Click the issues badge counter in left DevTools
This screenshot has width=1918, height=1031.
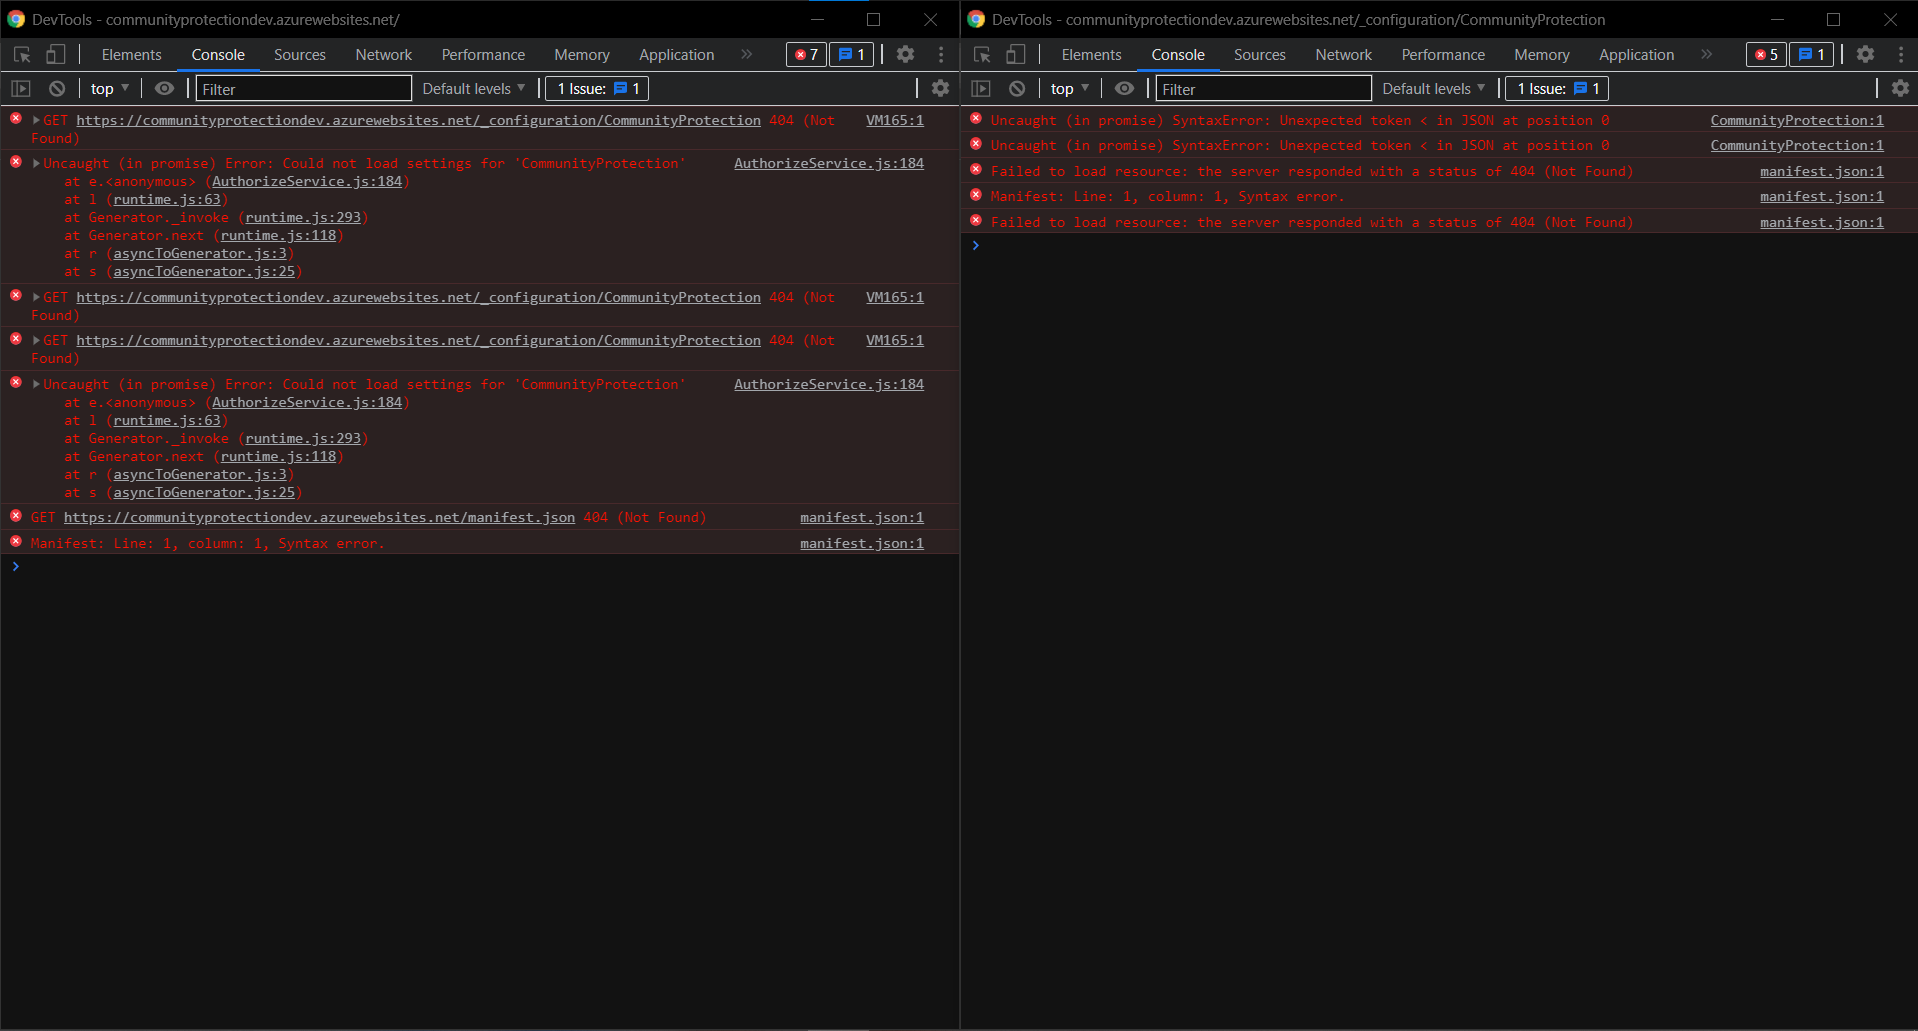(852, 55)
